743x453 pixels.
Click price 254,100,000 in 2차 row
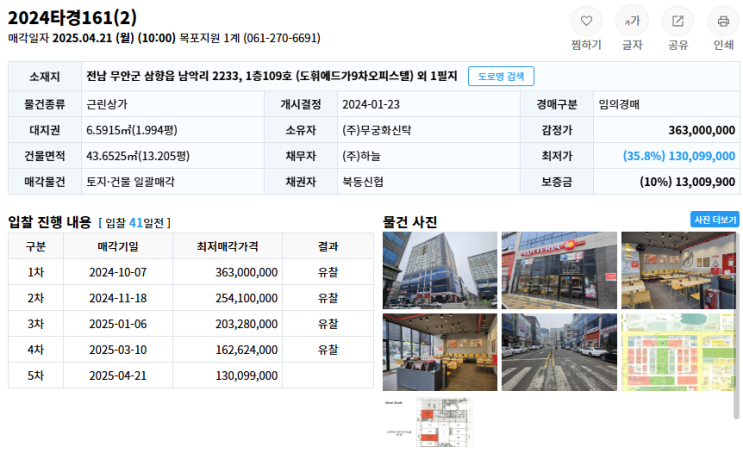[x=246, y=298]
